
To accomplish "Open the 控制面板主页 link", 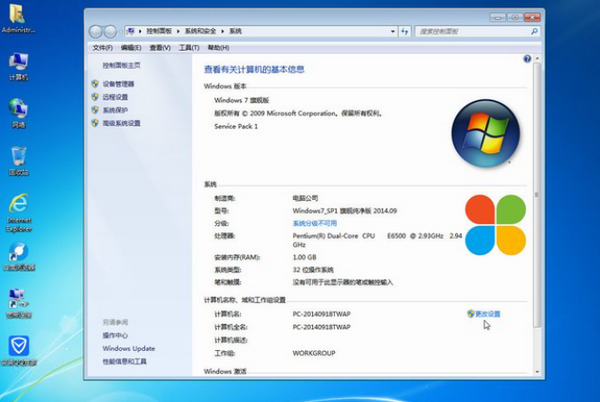I will coord(121,65).
